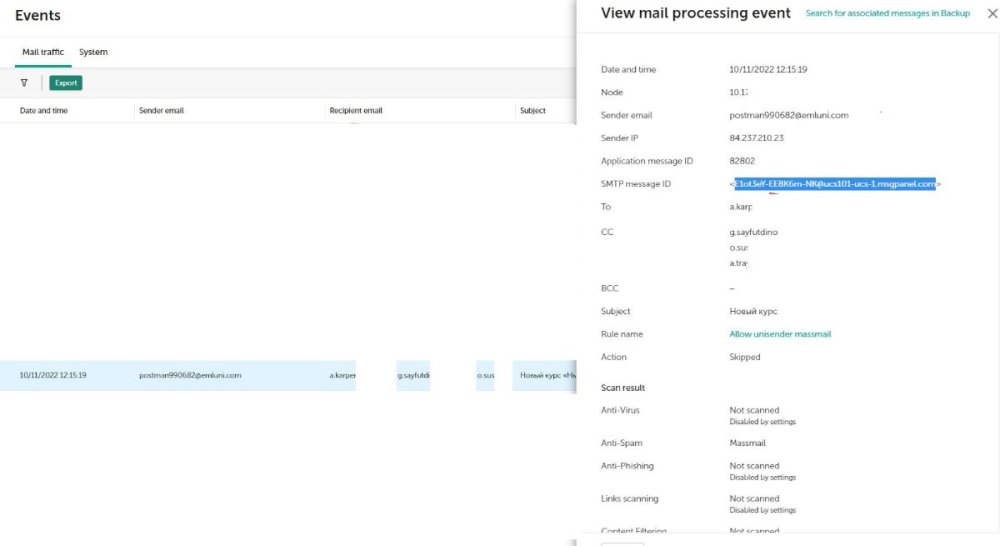The width and height of the screenshot is (1000, 546).
Task: Click postman990682@emluni.com in the table row
Action: click(x=190, y=375)
